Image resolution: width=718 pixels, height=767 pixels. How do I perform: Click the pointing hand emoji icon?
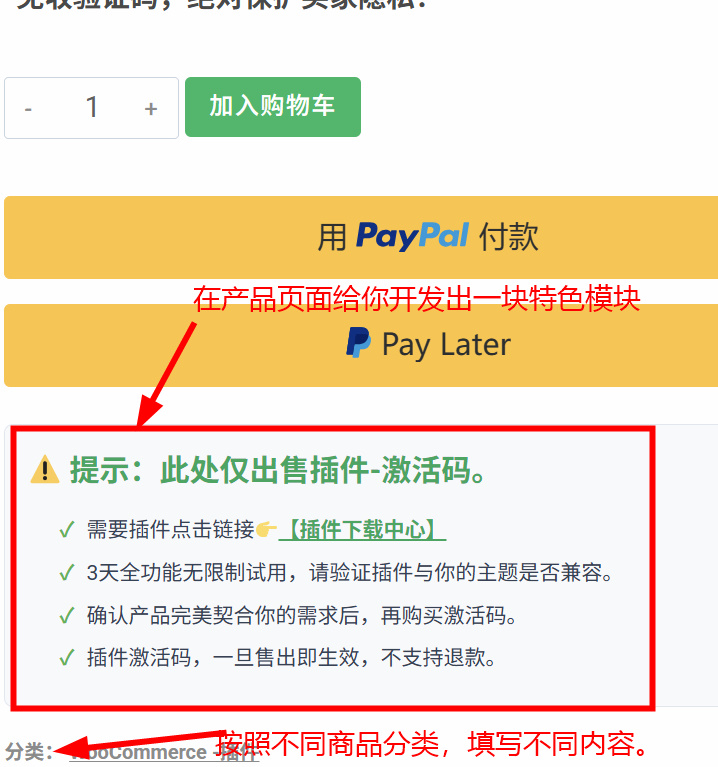(266, 529)
